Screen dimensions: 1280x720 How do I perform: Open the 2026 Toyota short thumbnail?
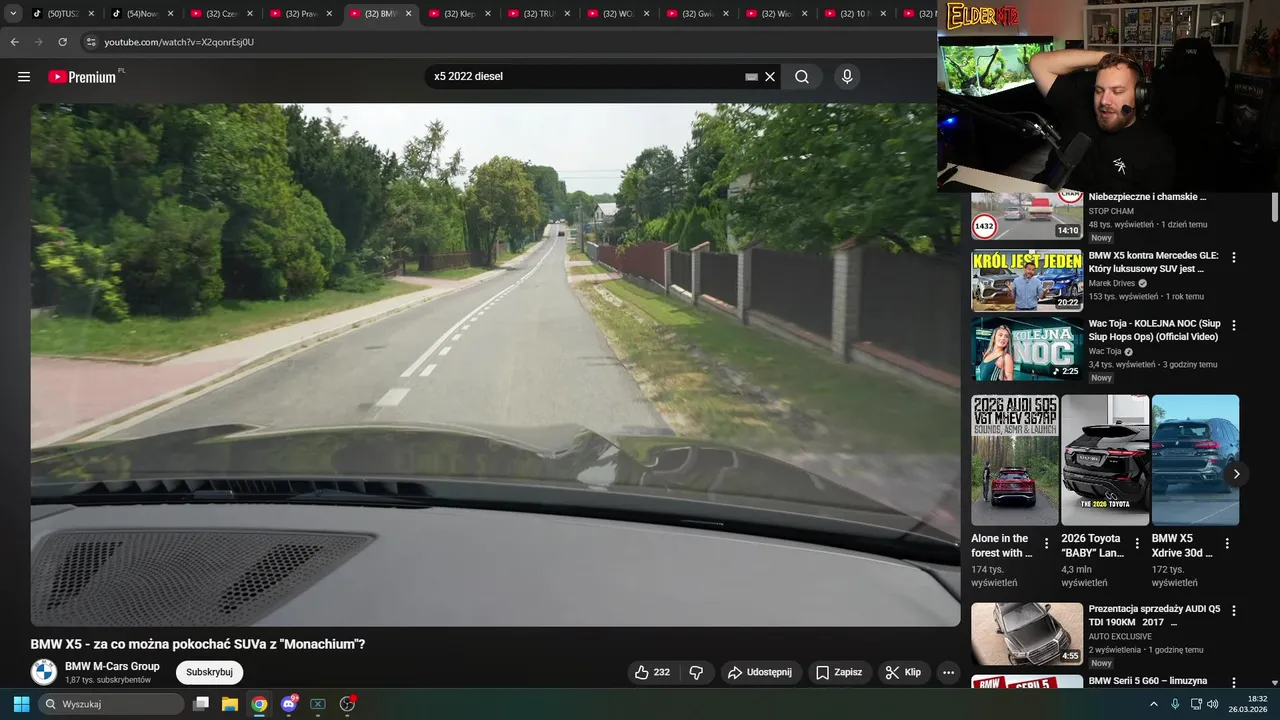(x=1105, y=460)
